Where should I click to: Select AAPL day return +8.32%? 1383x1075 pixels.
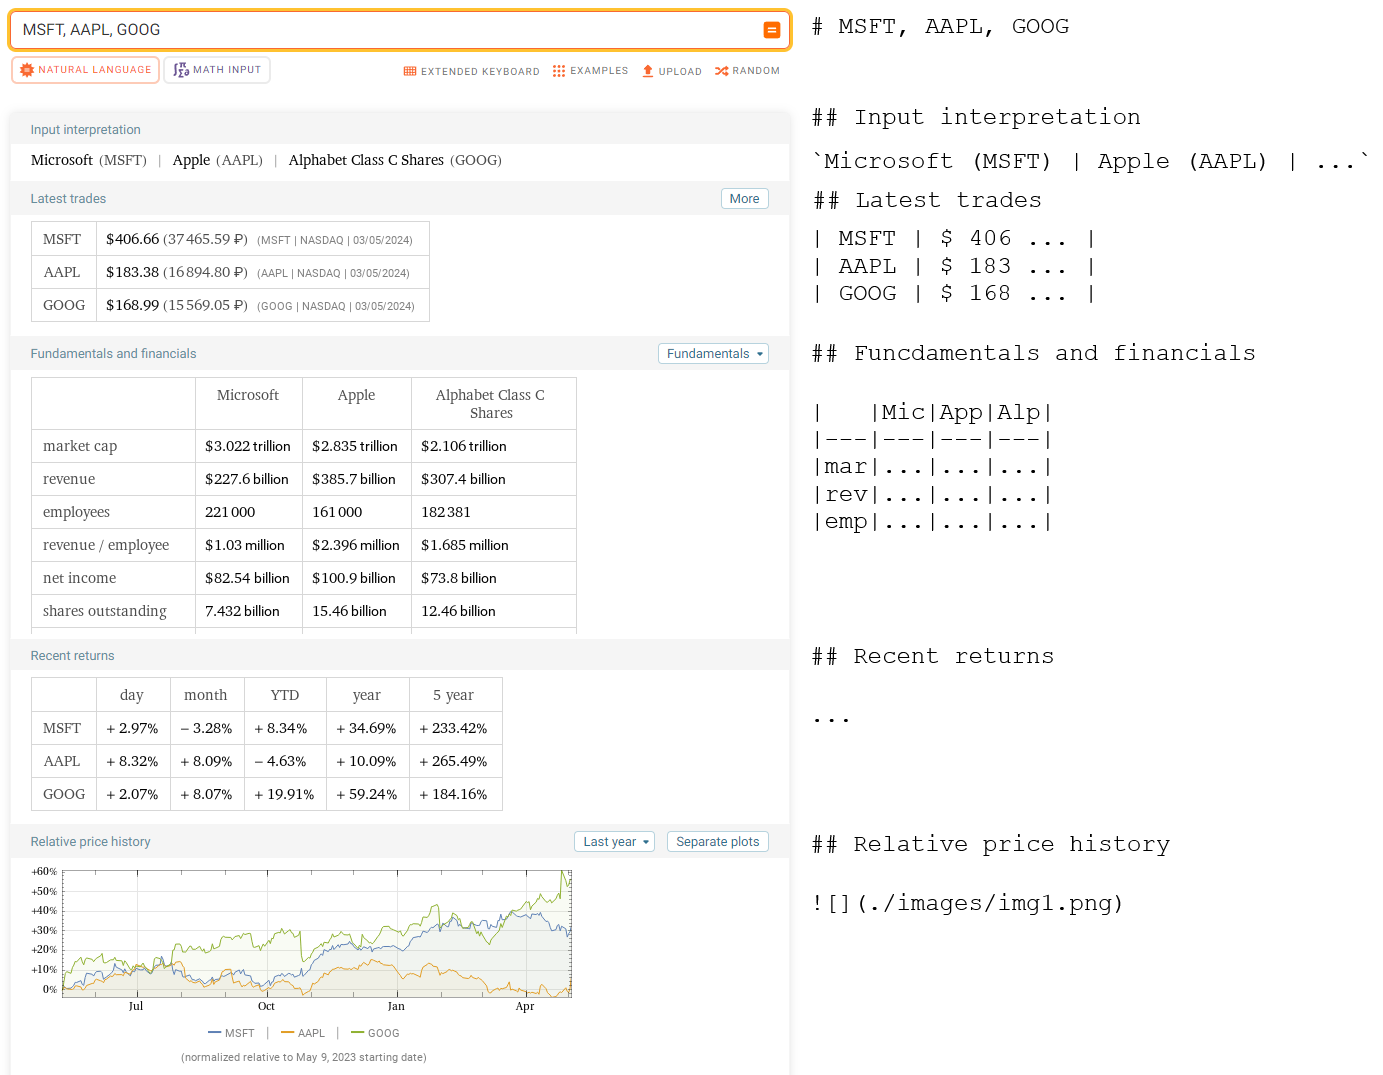click(x=132, y=761)
